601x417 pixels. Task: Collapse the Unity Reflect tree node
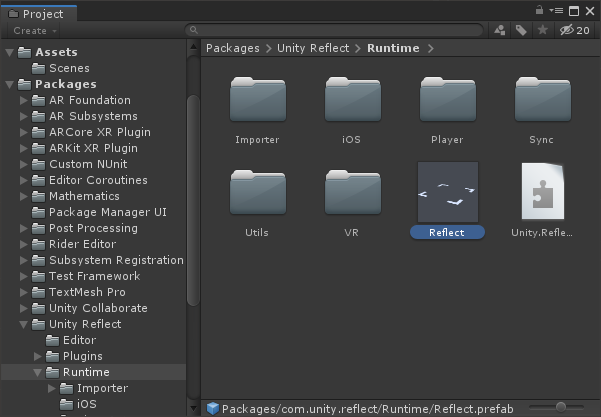24,324
